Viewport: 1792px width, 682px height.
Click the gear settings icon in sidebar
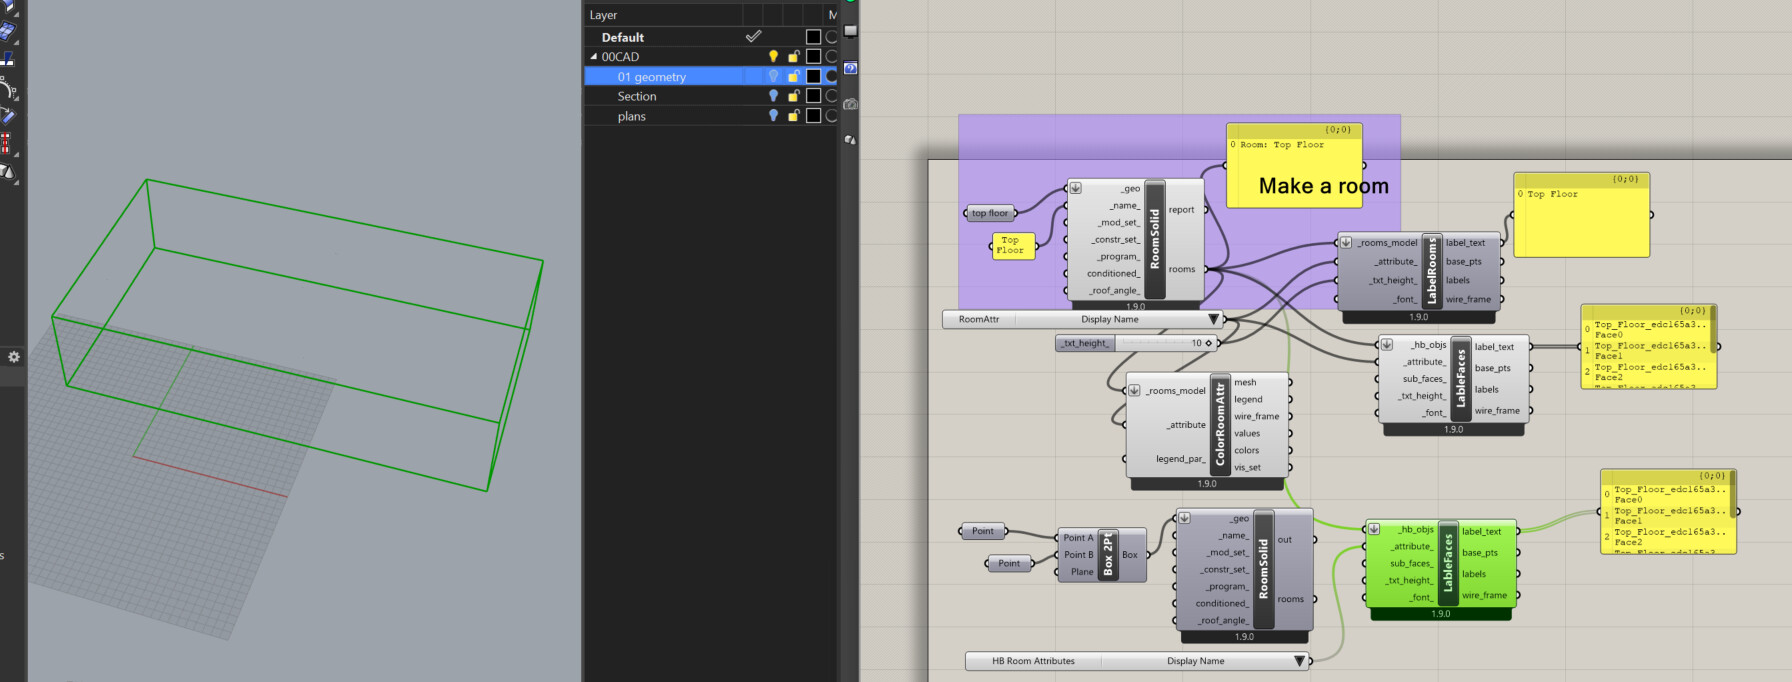point(14,357)
